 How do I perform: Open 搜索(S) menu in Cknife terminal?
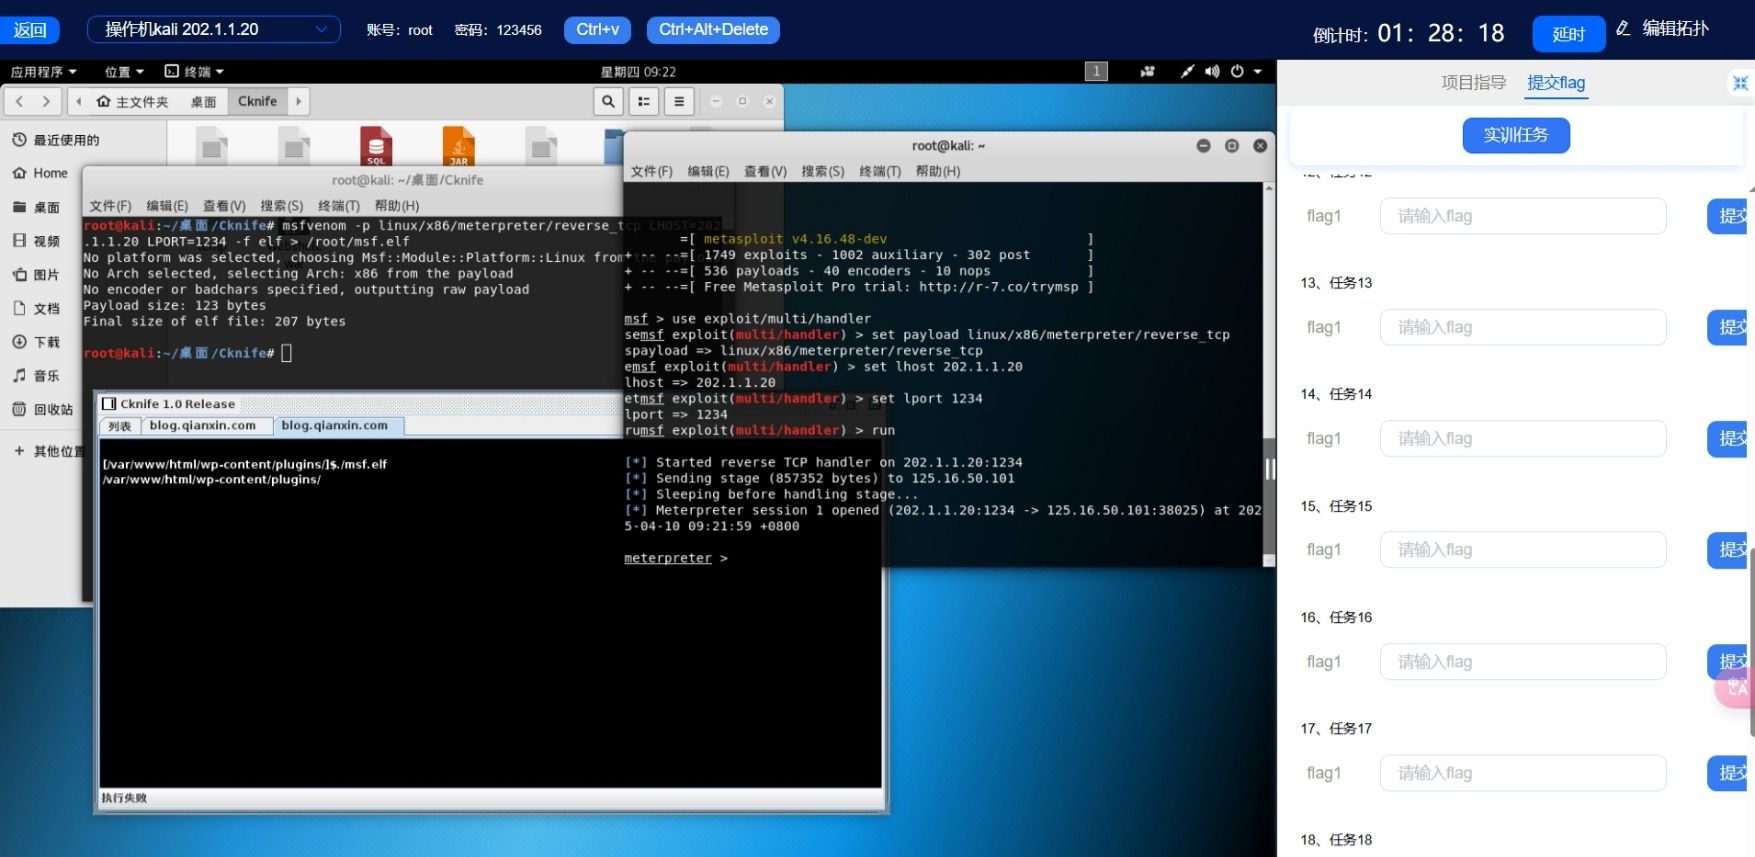tap(282, 206)
